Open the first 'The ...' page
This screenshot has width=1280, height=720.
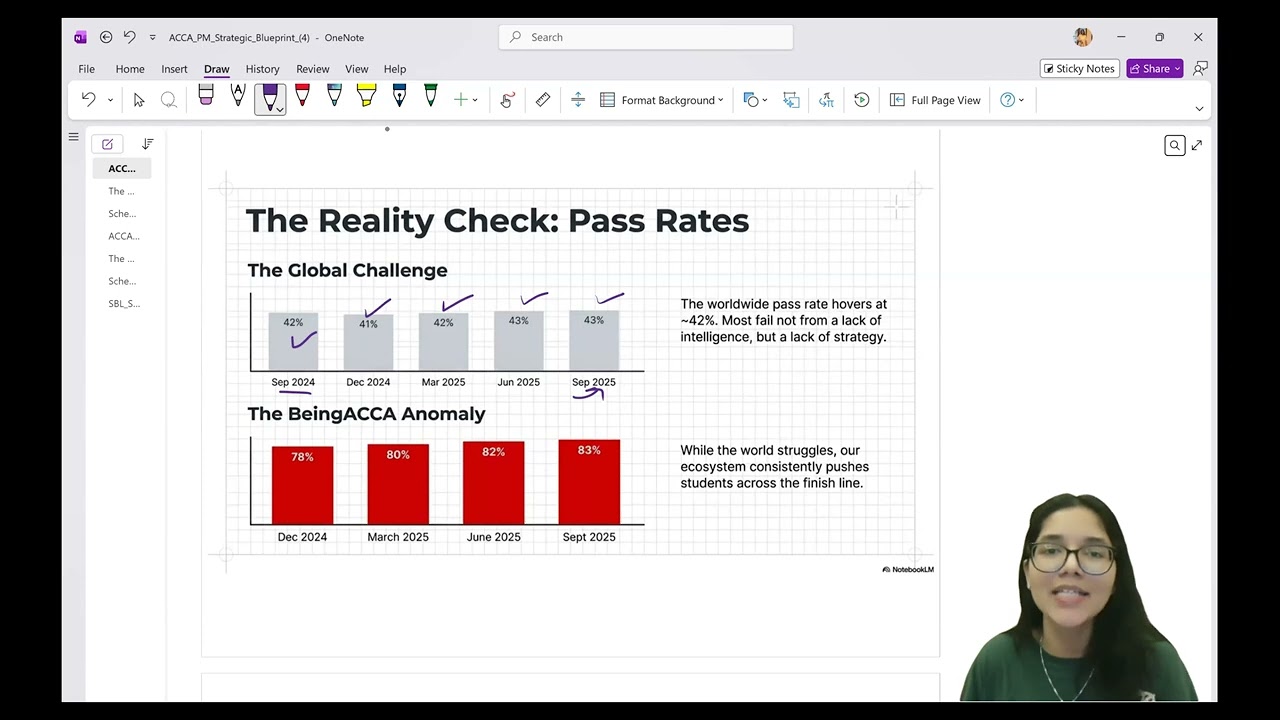click(x=122, y=191)
